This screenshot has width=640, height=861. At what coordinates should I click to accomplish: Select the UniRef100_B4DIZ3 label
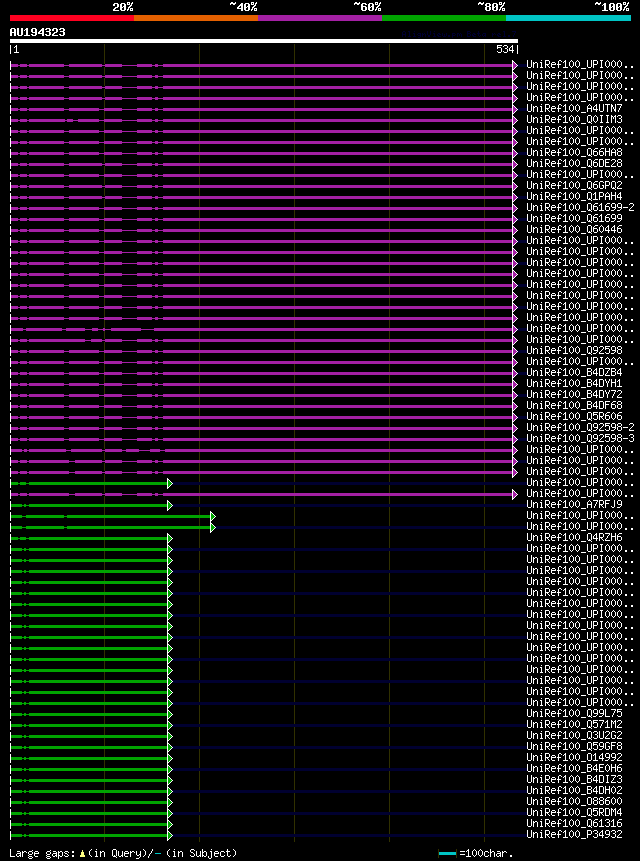tap(574, 780)
